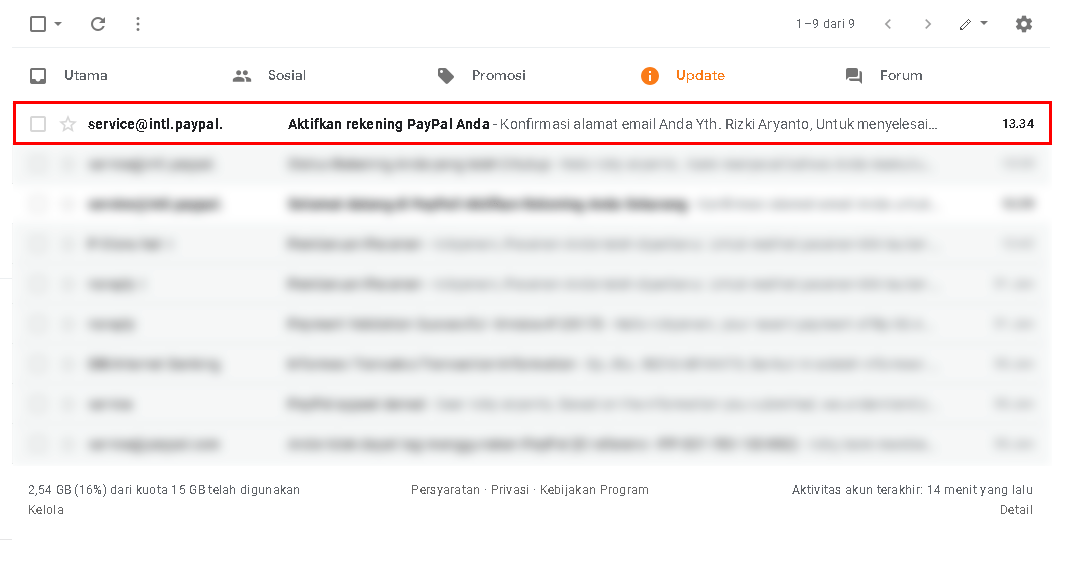The height and width of the screenshot is (572, 1066).
Task: Open the three-dot more options menu
Action: 138,24
